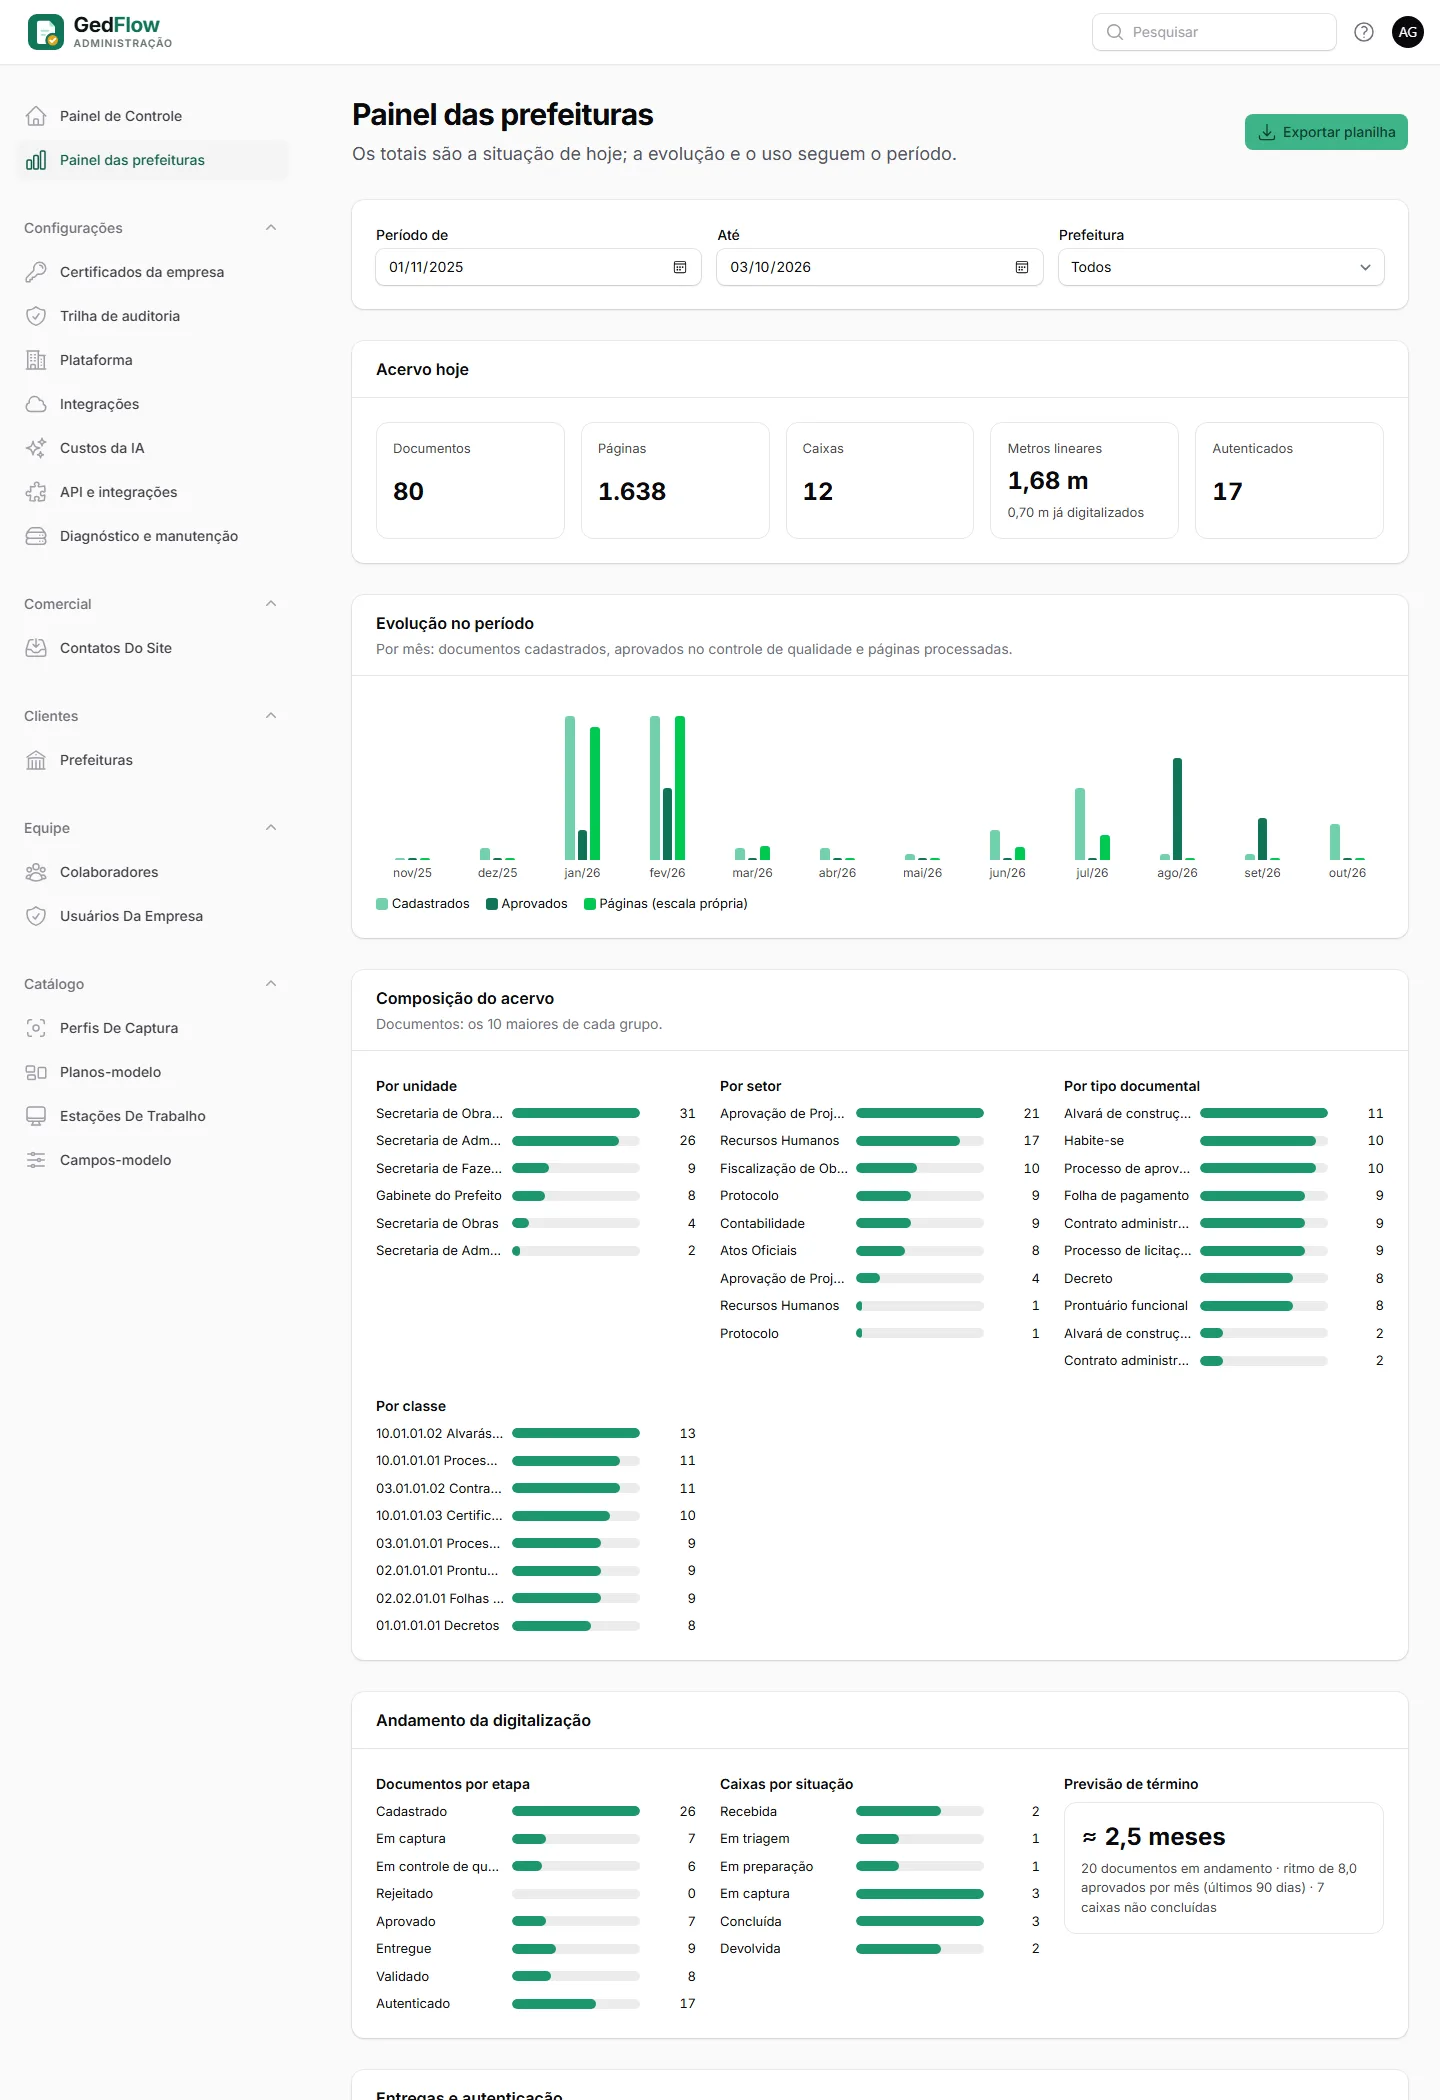The image size is (1440, 2100).
Task: Click the Plataforma building icon
Action: [36, 360]
